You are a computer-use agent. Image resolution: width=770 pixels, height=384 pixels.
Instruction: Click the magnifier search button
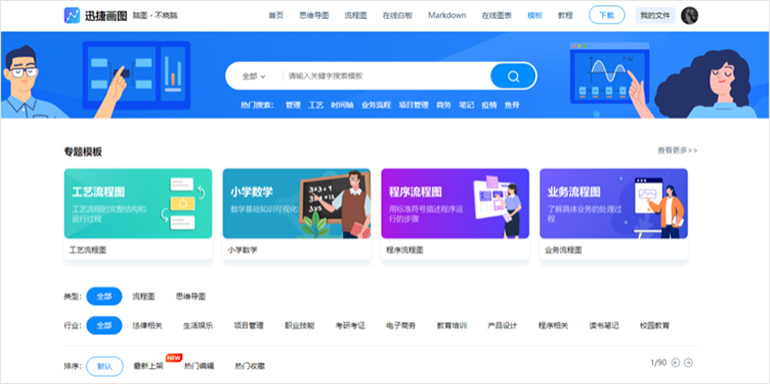click(x=513, y=76)
